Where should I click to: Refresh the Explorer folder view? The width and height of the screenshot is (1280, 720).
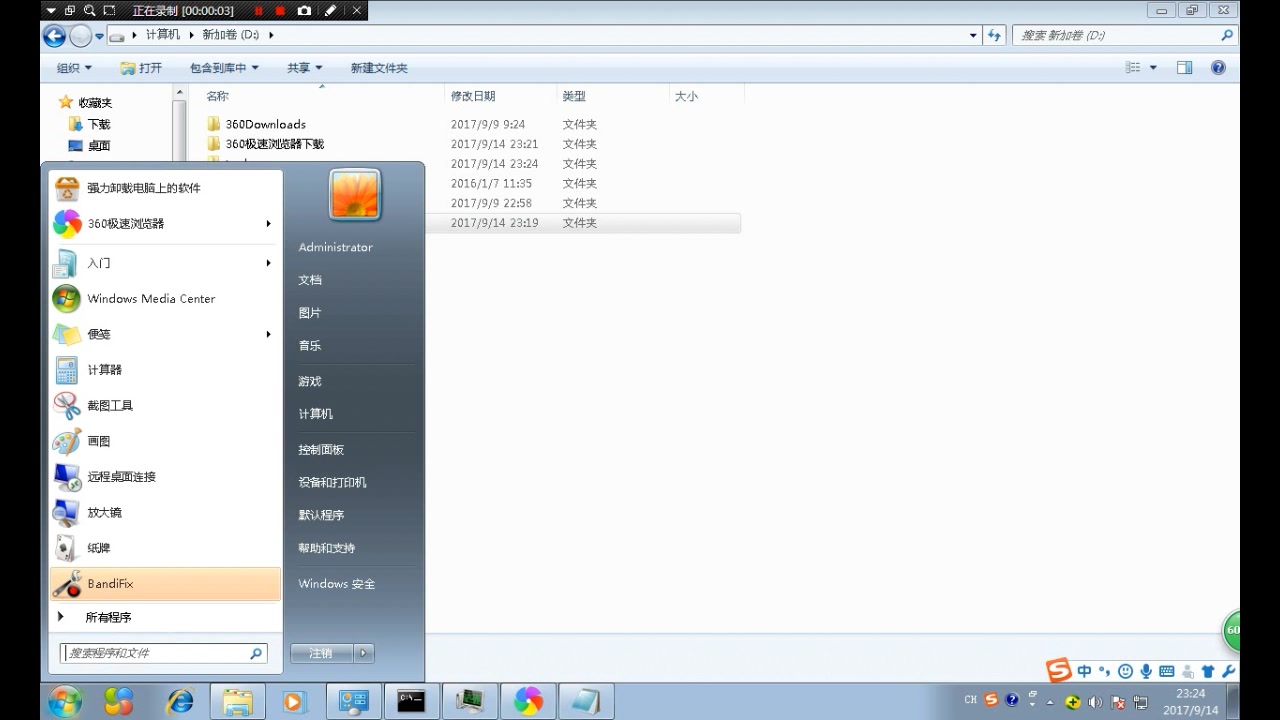click(994, 35)
